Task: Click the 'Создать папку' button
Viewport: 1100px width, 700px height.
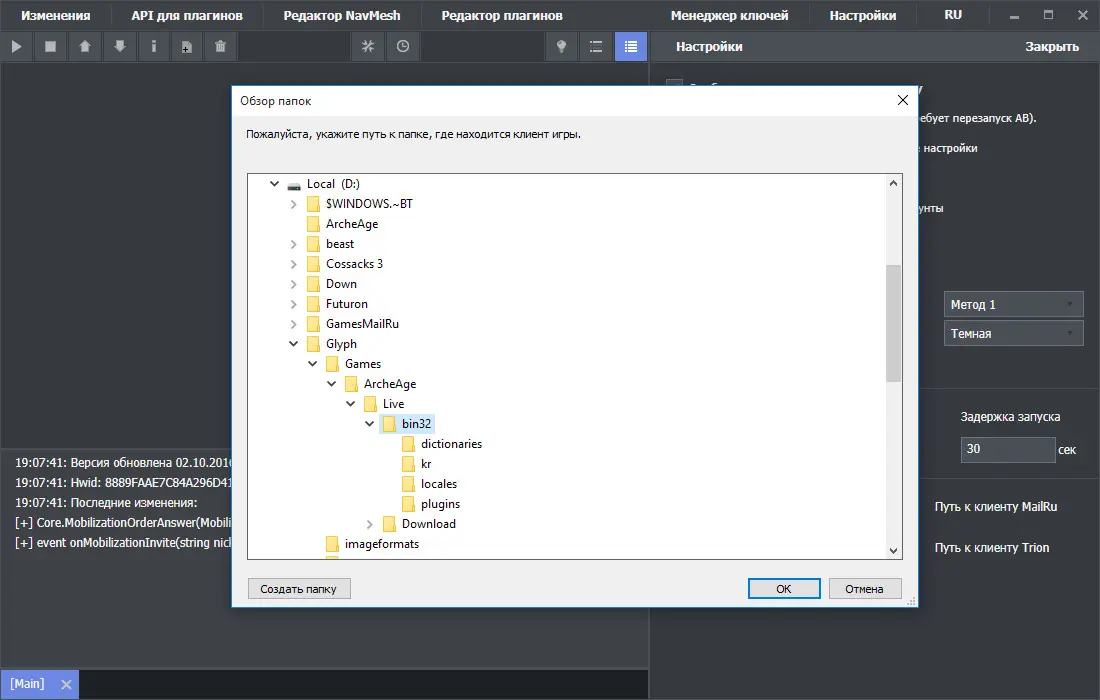Action: pyautogui.click(x=299, y=589)
